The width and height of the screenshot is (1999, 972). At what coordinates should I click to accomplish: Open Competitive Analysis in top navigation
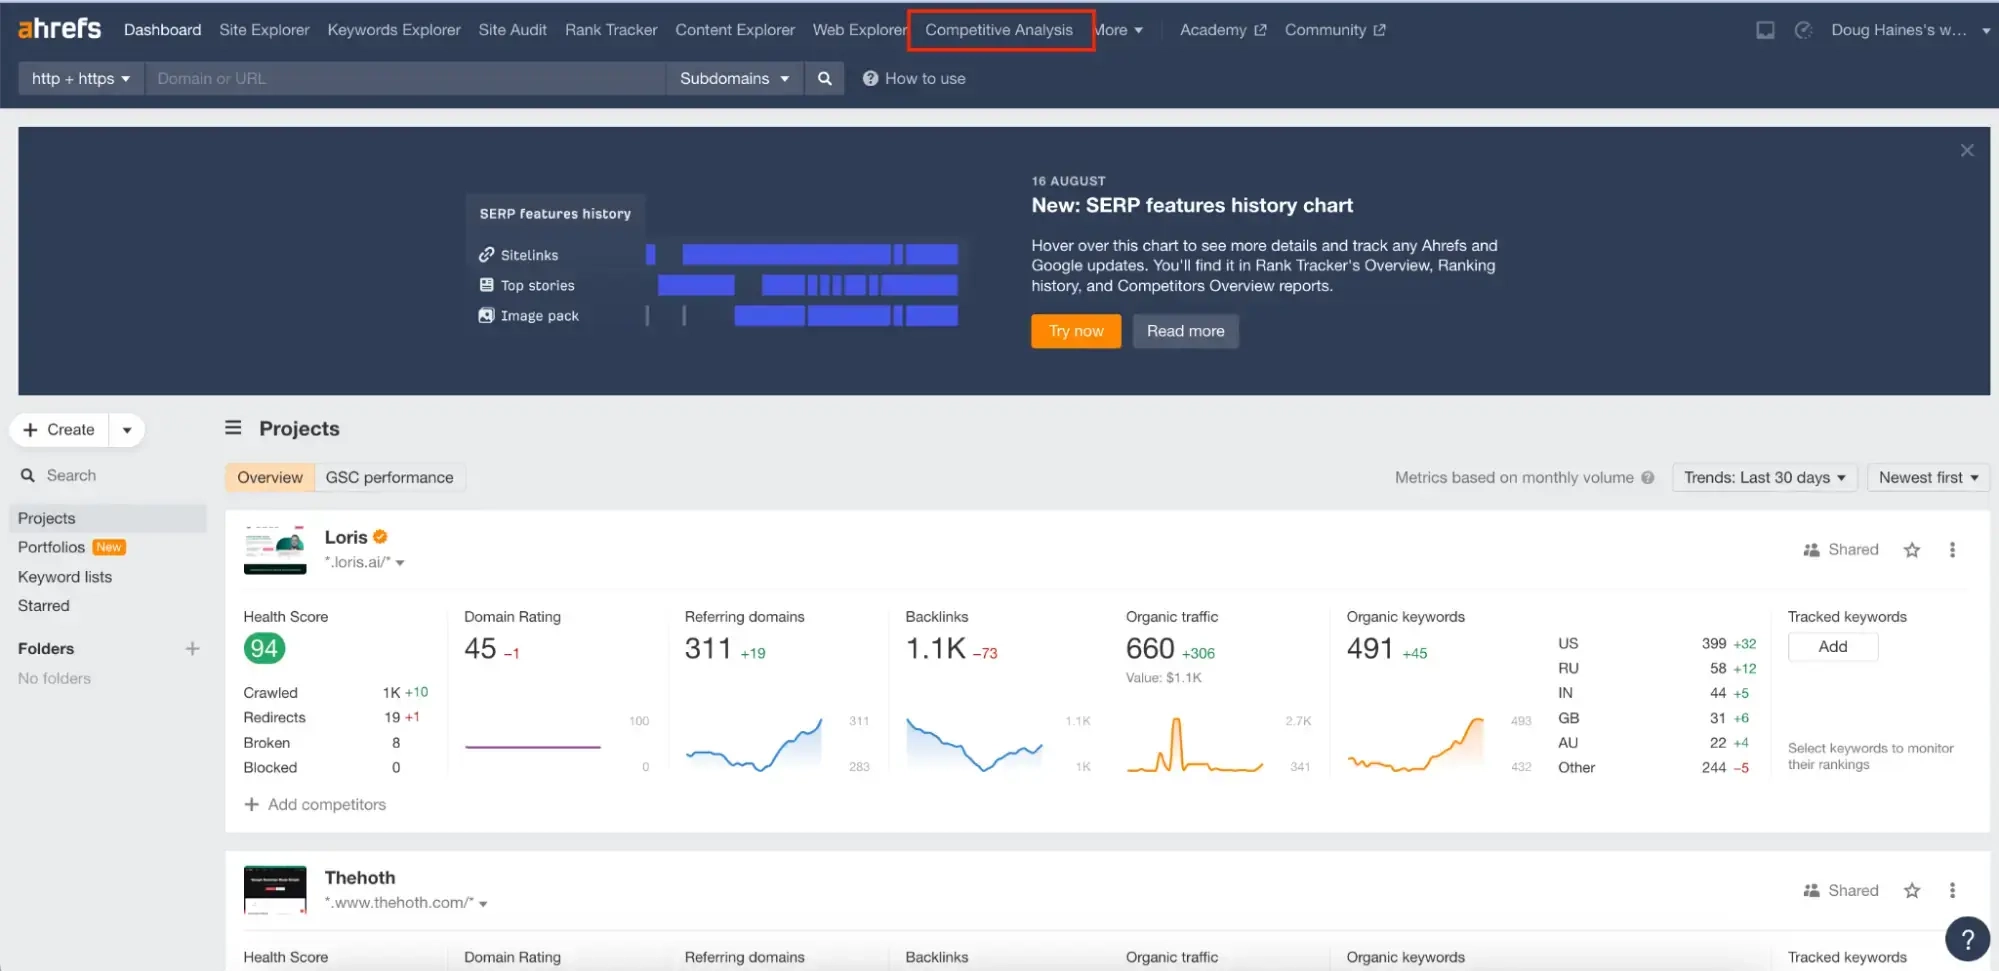pos(998,30)
